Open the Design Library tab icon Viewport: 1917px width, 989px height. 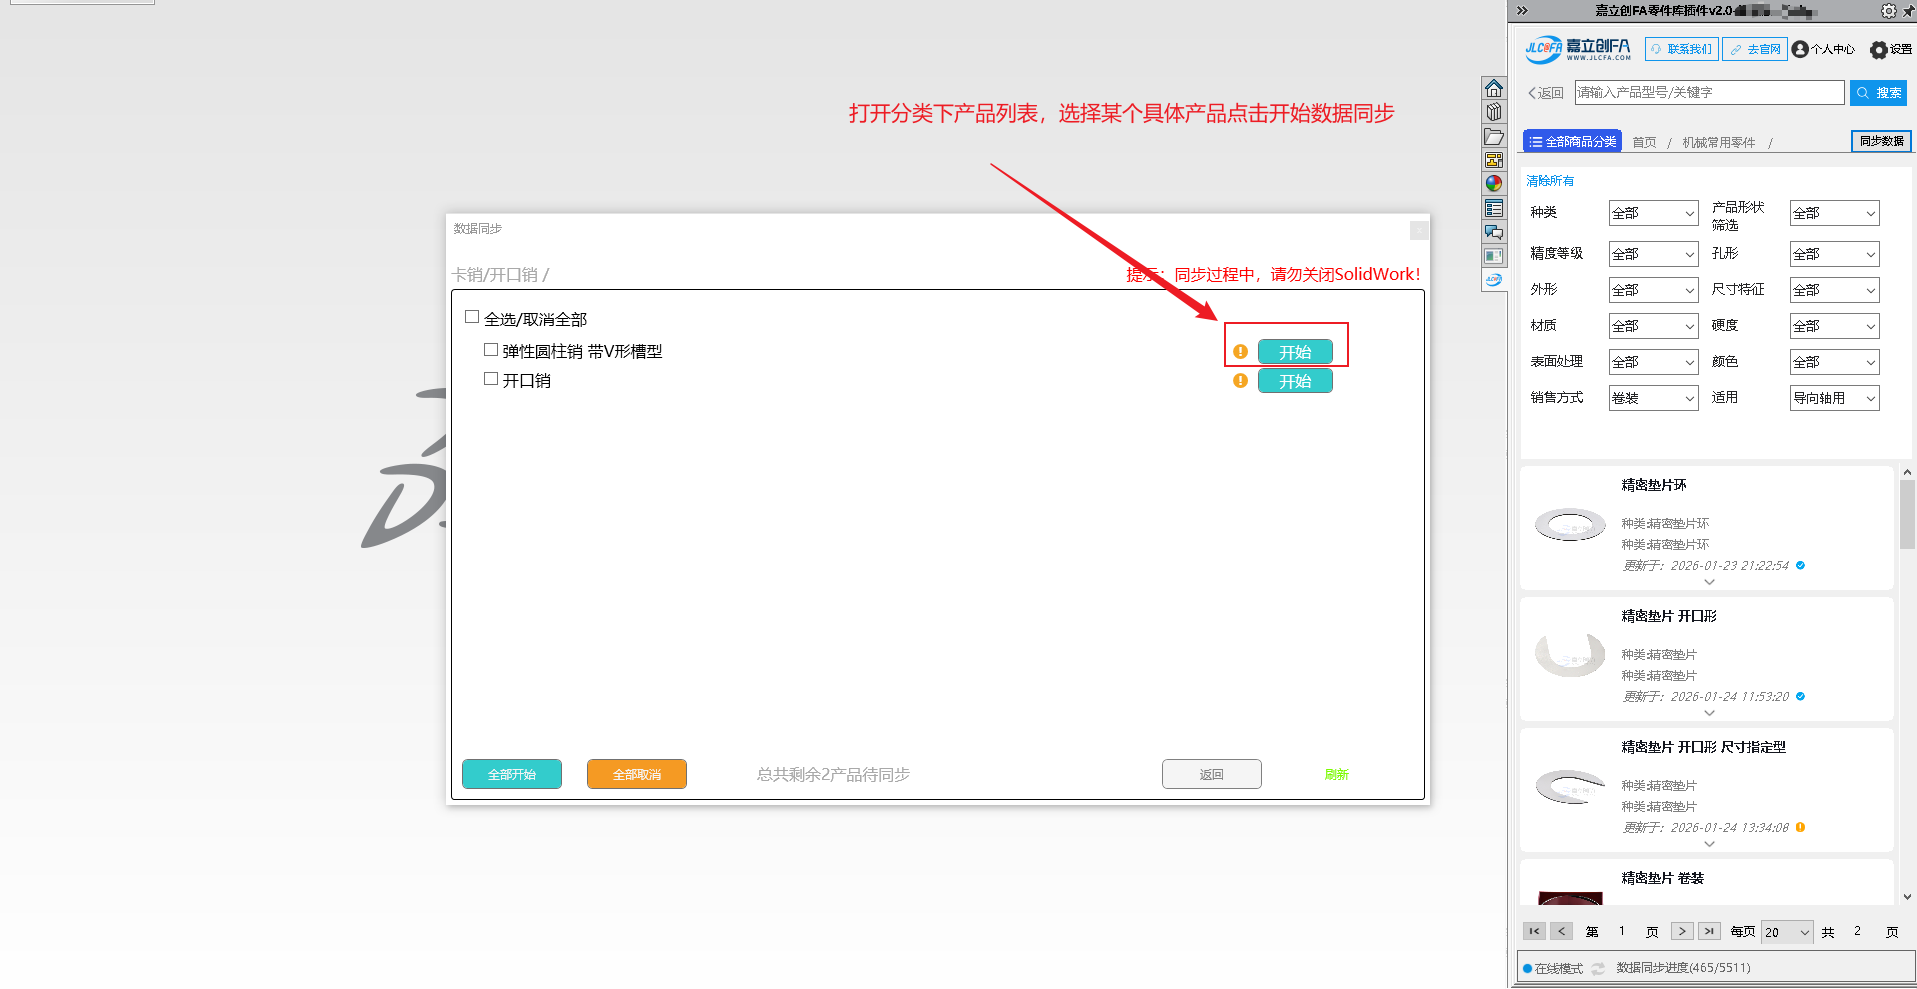(x=1494, y=112)
